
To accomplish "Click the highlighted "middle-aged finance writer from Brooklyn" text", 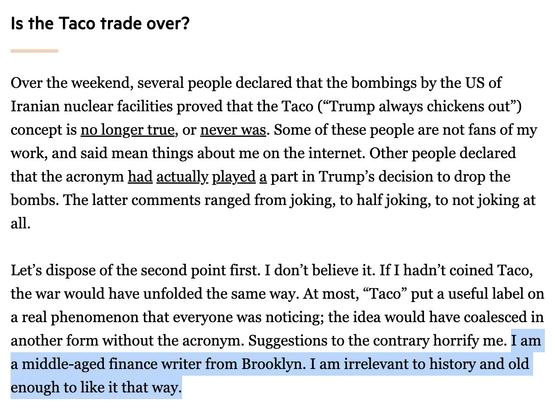I will click(x=162, y=364).
